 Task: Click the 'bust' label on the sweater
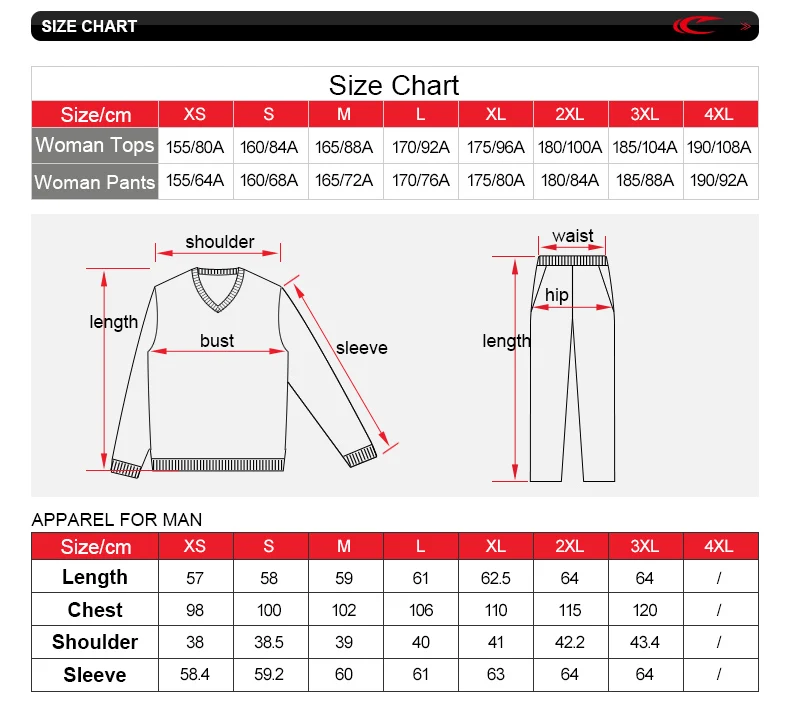point(217,341)
